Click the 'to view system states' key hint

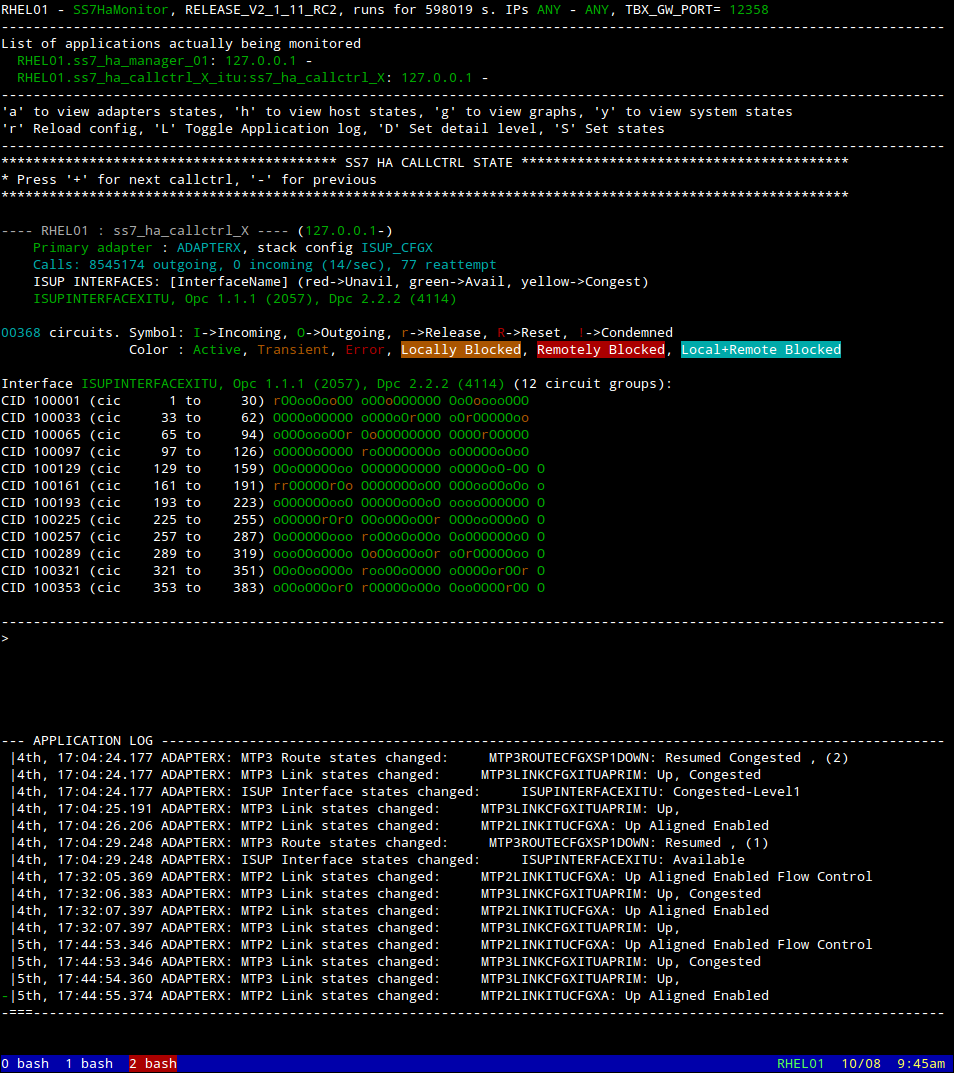click(x=709, y=112)
